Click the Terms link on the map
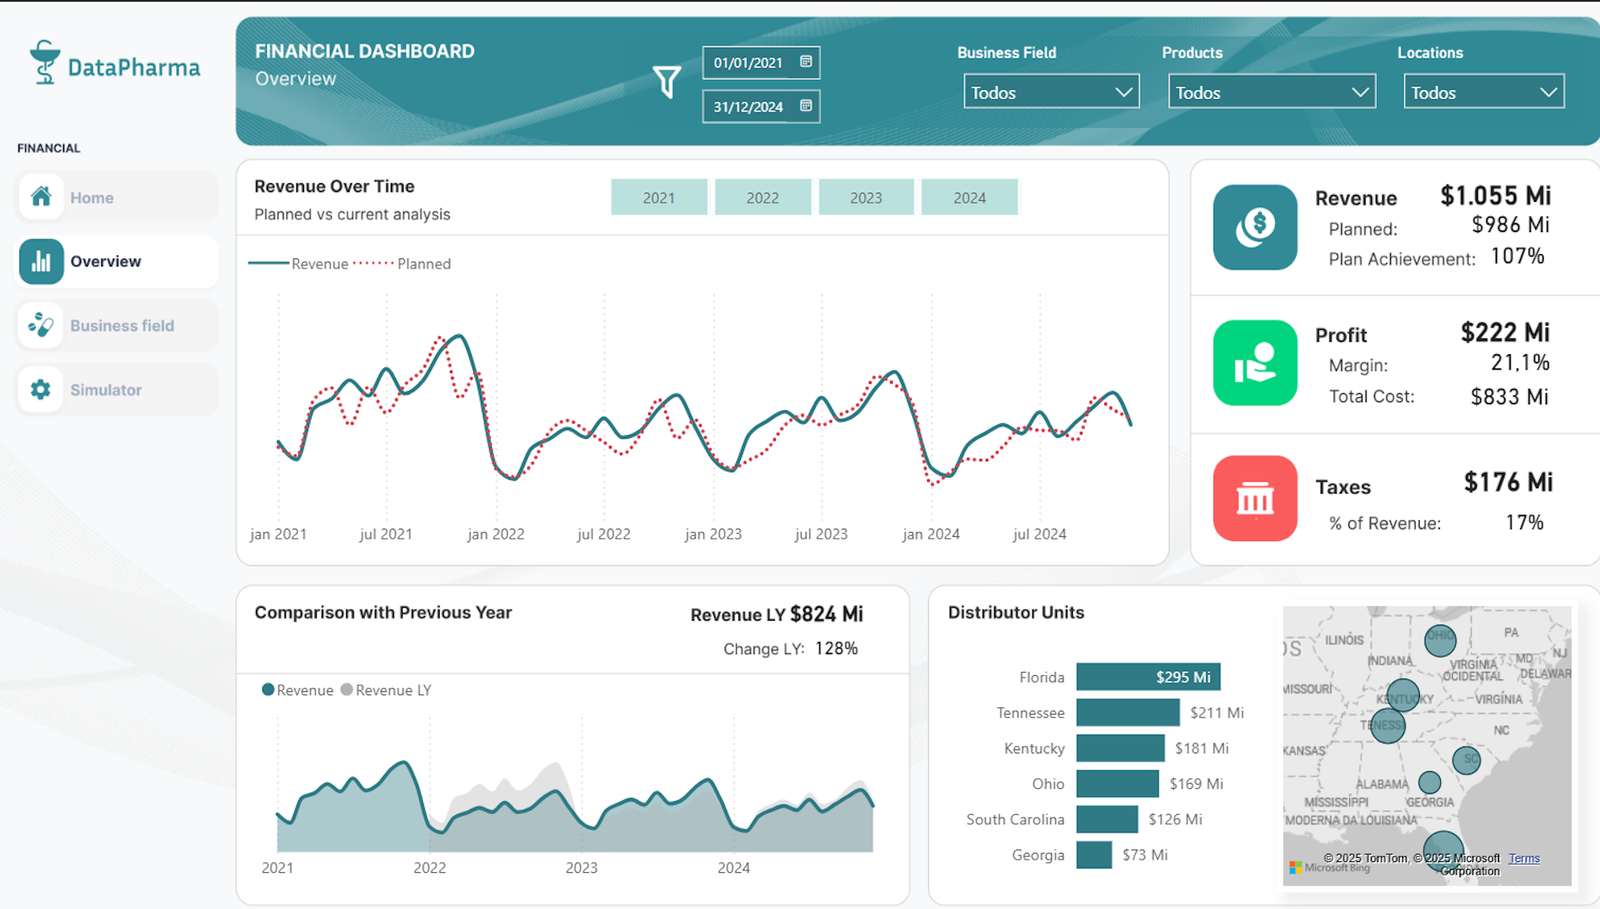 tap(1523, 858)
